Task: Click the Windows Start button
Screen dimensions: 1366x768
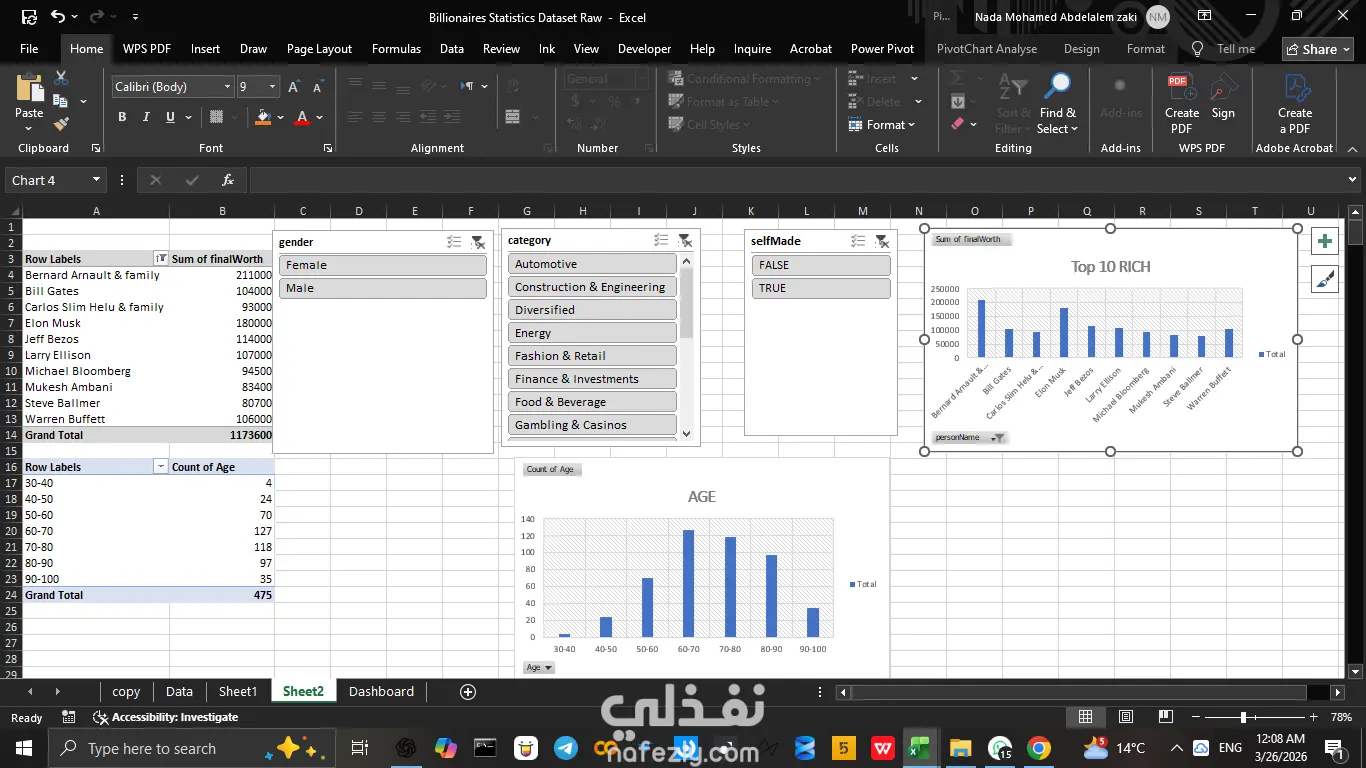Action: [x=23, y=748]
